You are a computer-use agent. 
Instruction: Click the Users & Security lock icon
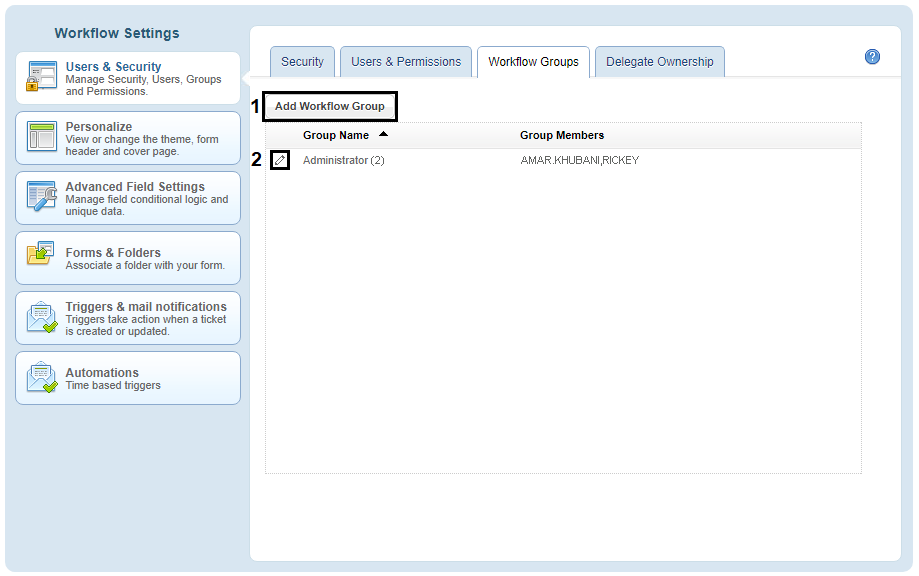click(x=42, y=76)
